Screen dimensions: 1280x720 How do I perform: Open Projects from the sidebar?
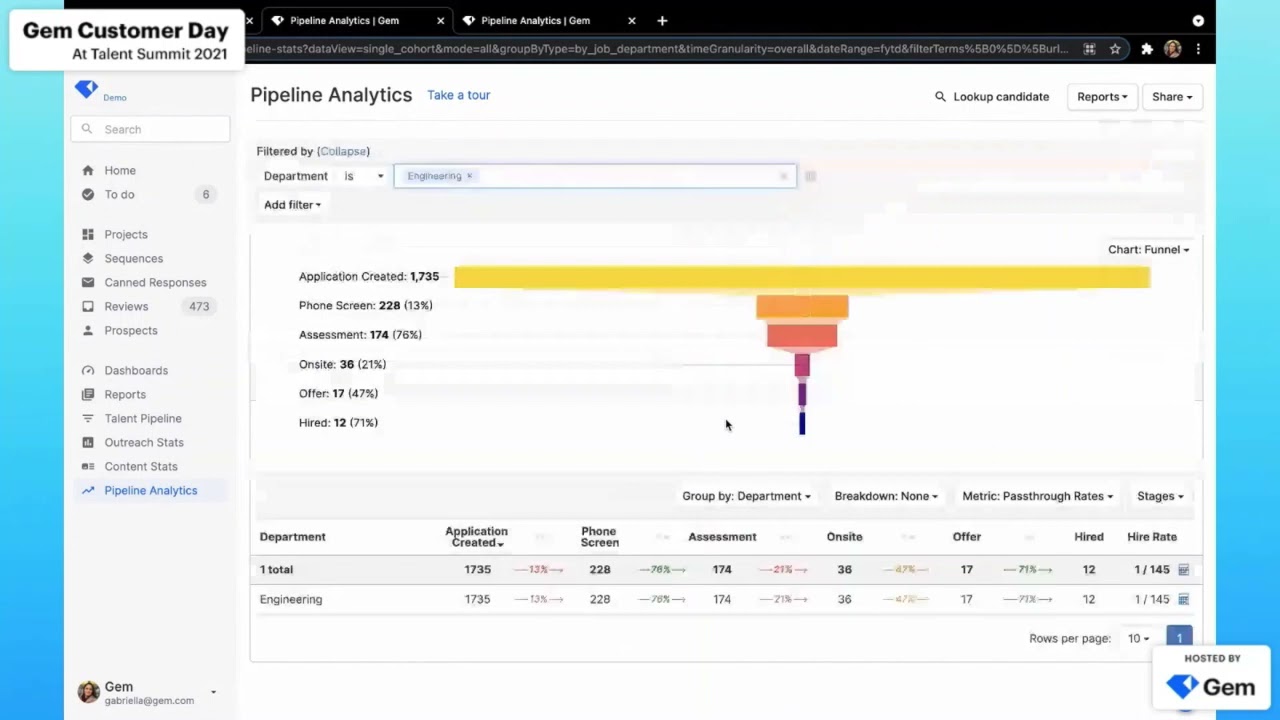click(x=126, y=234)
